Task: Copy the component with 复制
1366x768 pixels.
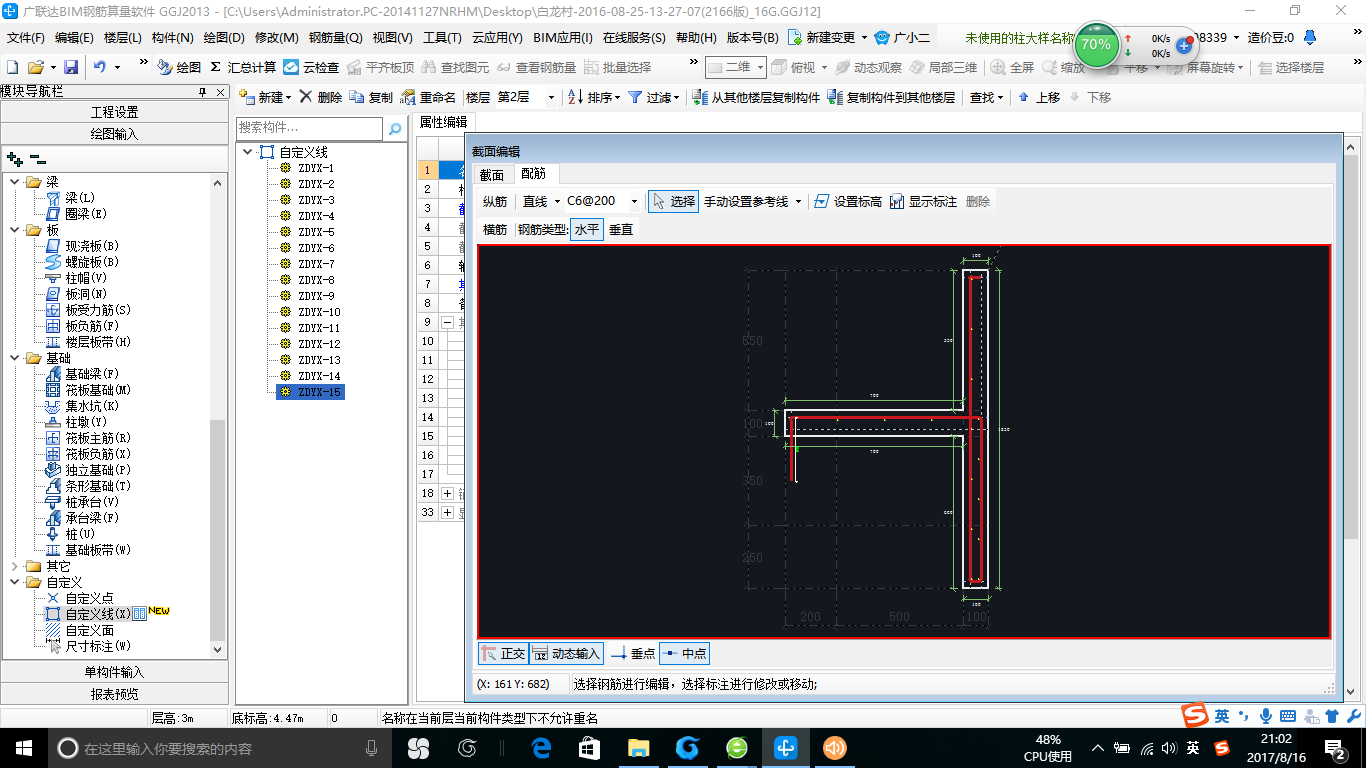Action: [x=371, y=97]
